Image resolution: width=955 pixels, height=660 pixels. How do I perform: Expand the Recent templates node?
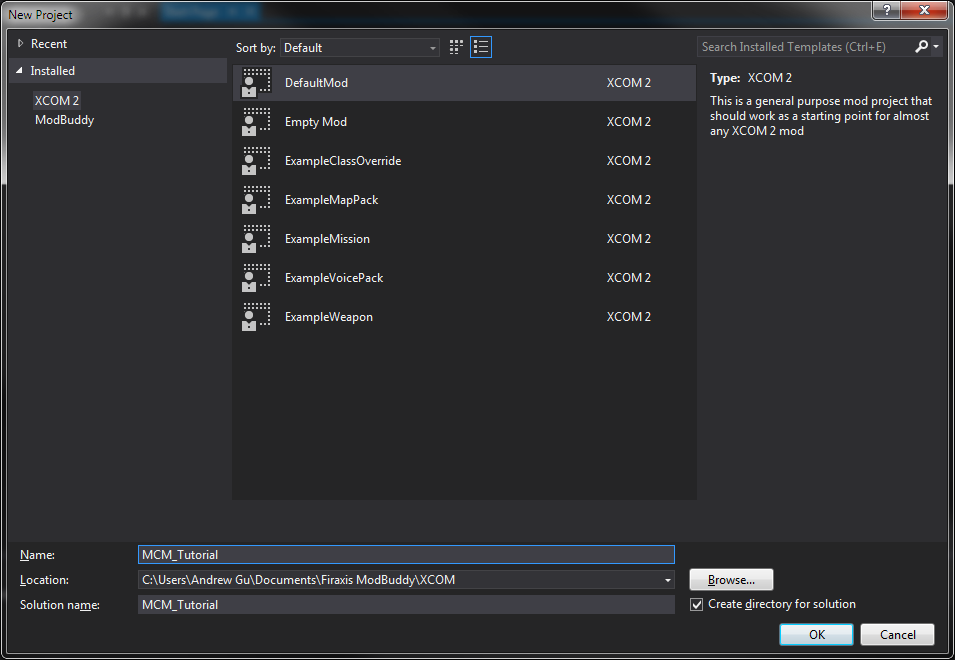pos(20,43)
